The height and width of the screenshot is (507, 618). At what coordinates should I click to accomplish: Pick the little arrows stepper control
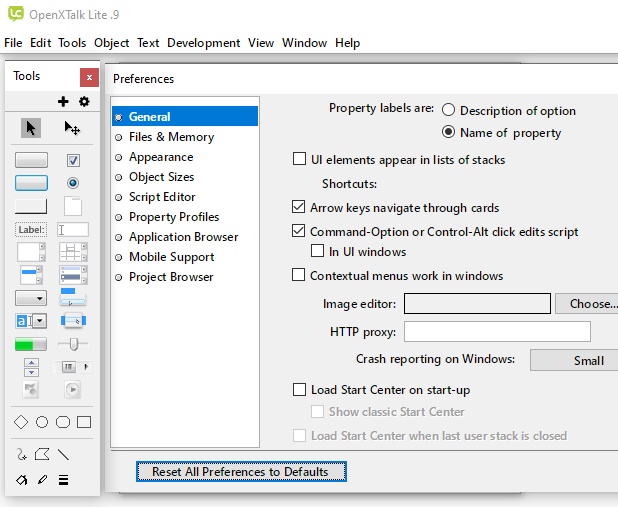point(31,367)
